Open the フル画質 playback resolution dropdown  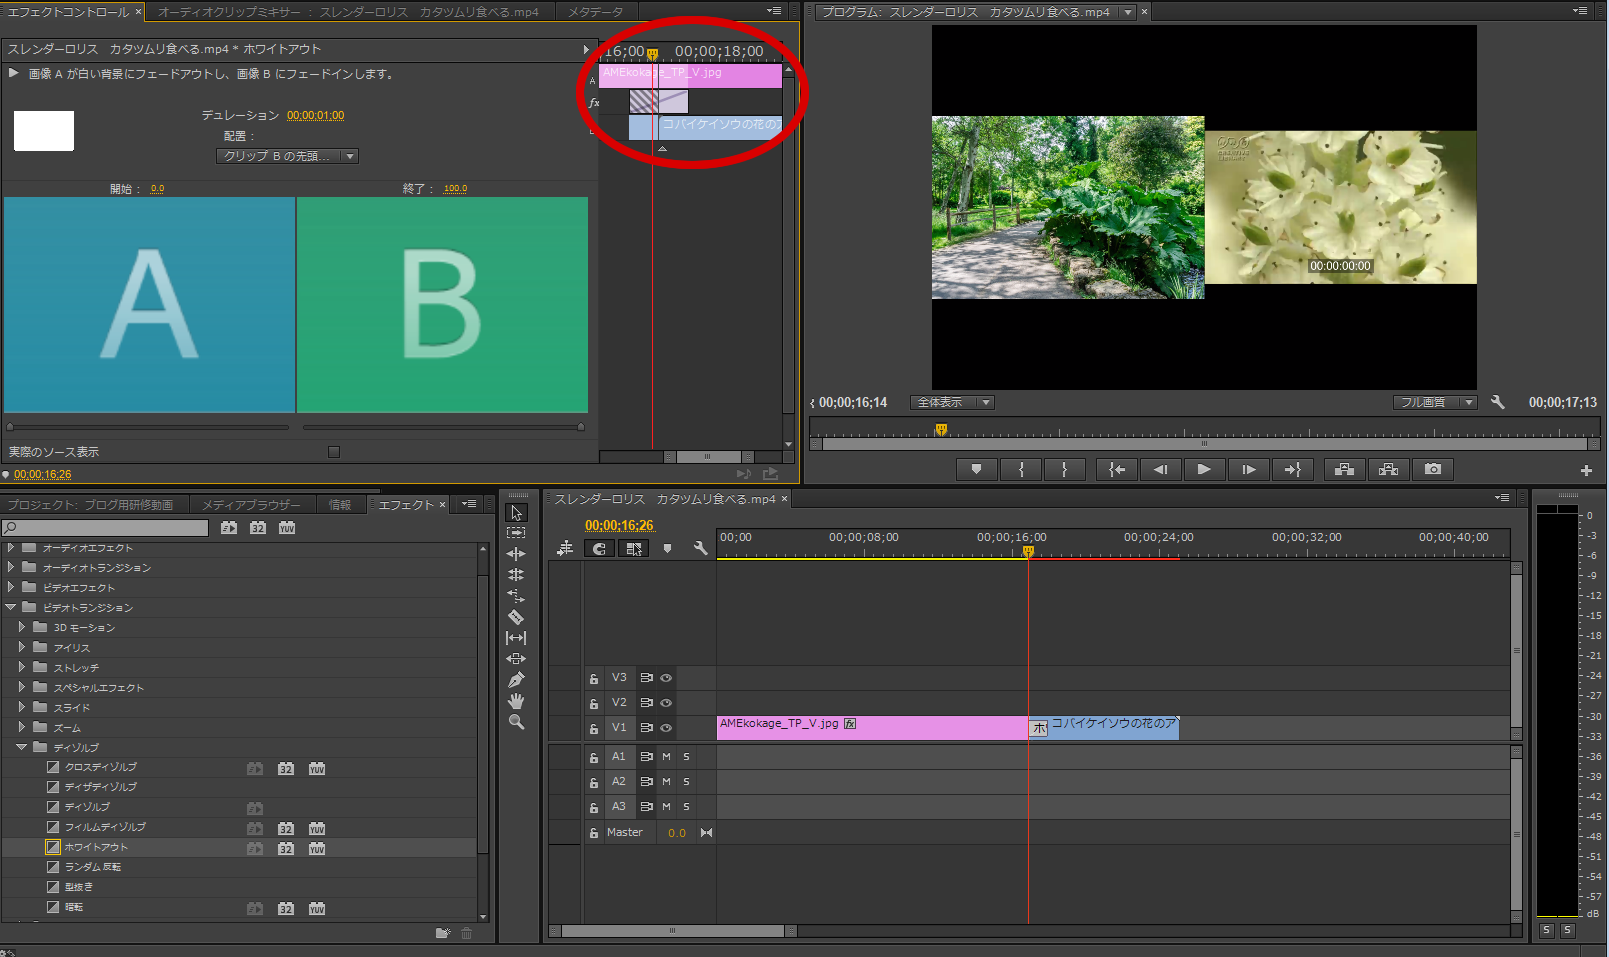pos(1434,402)
